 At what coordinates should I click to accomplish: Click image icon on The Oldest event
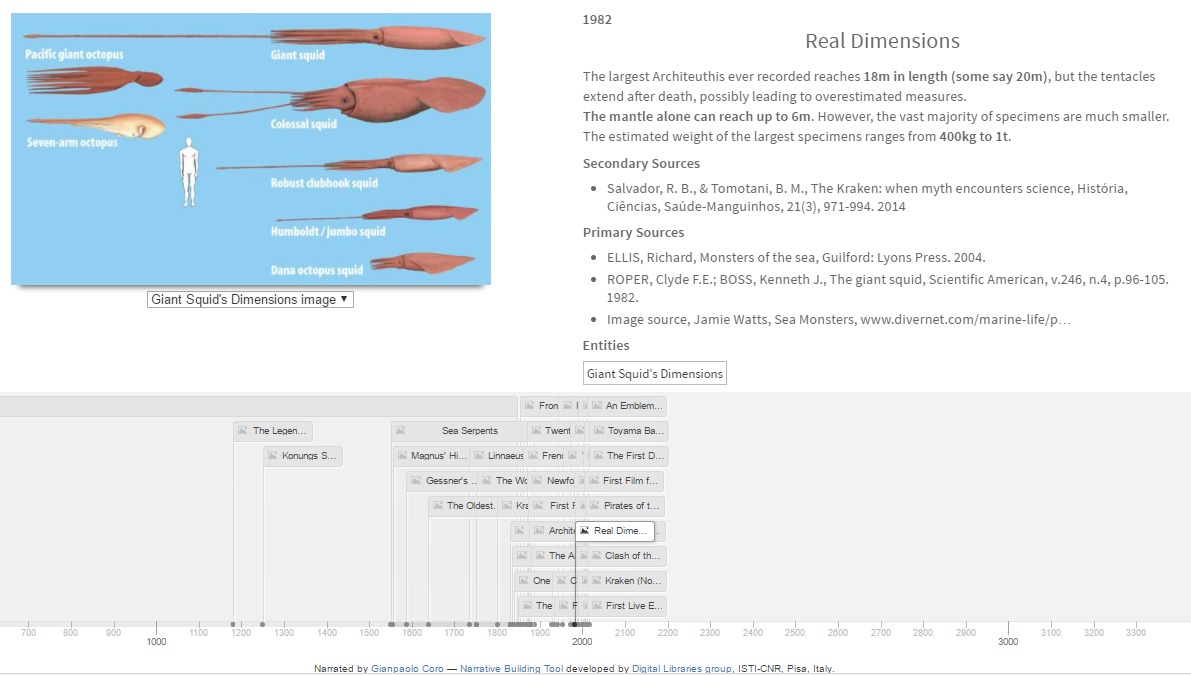click(x=437, y=506)
